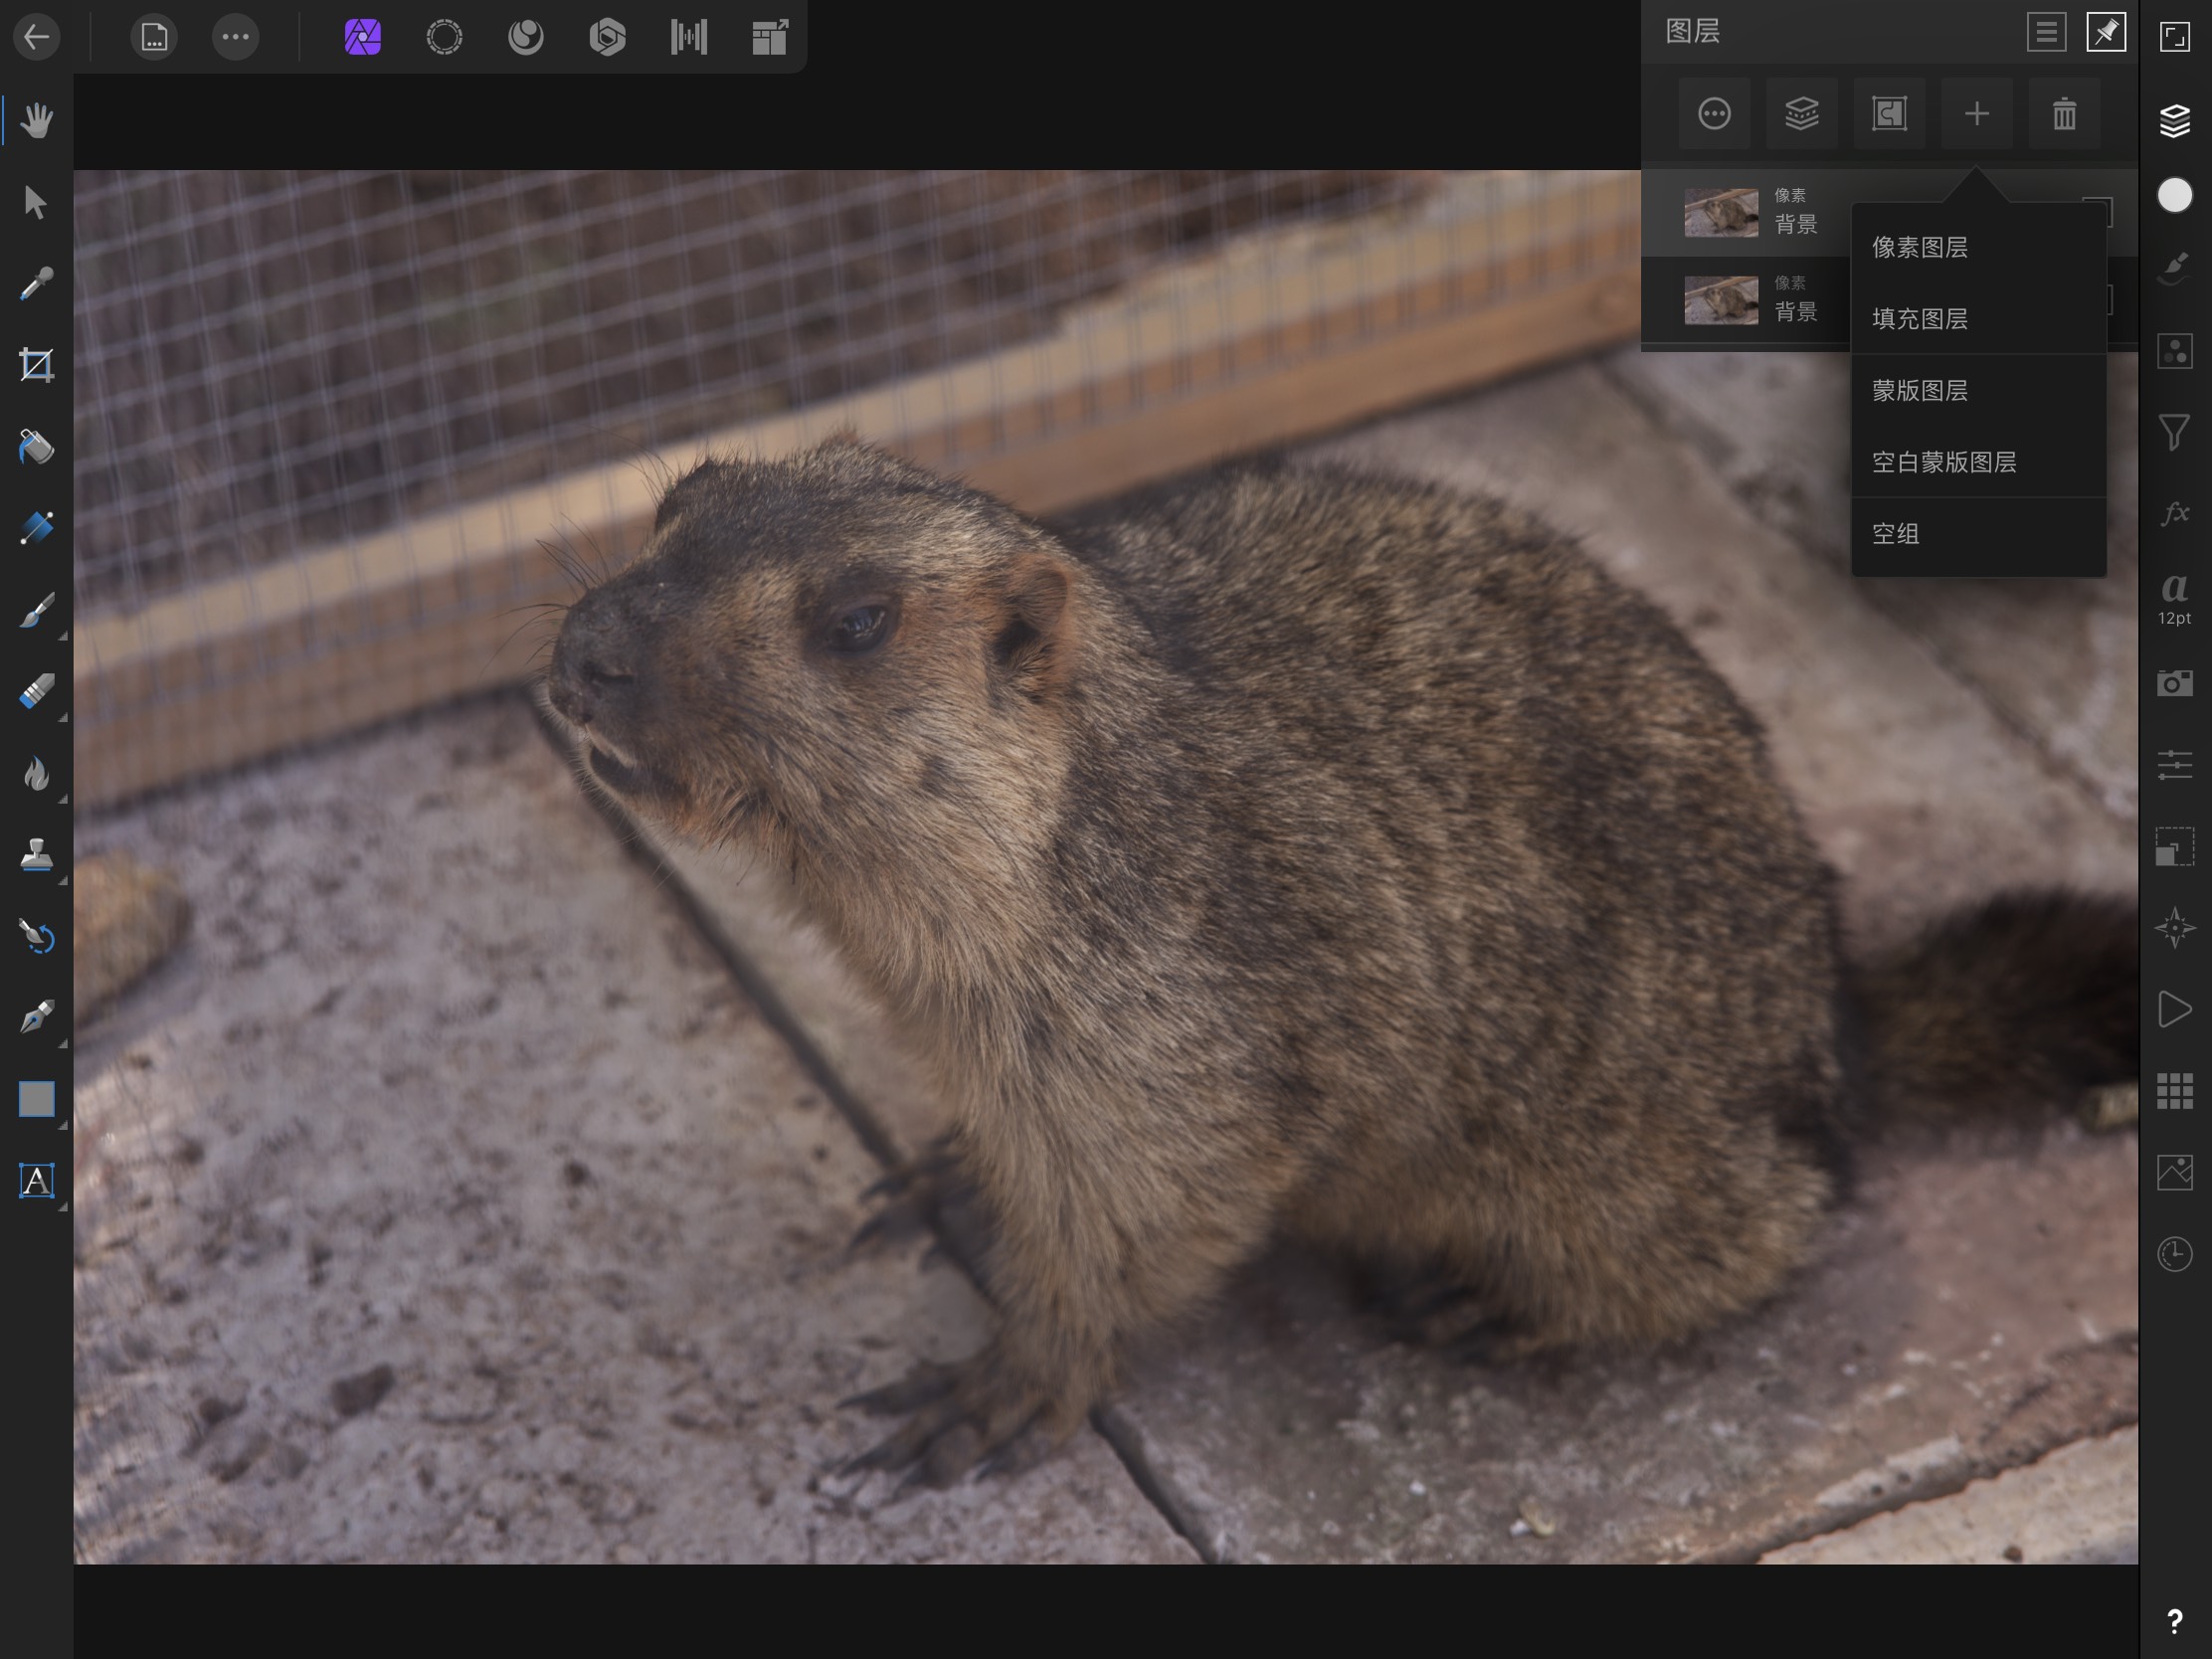Select the bottom 背景 layer thumbnail
Image resolution: width=2212 pixels, height=1659 pixels.
coord(1721,301)
